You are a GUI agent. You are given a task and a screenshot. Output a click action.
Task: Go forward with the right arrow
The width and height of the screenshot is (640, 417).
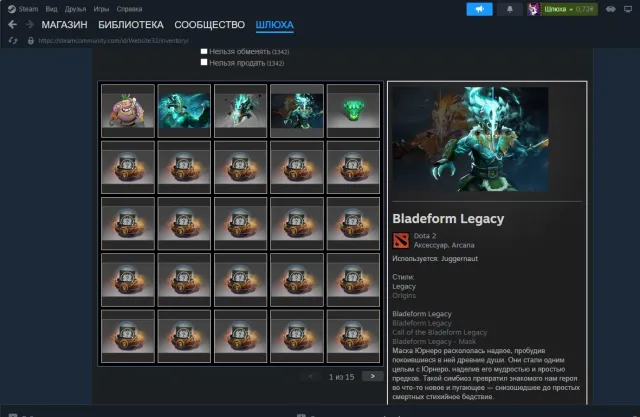[30, 24]
